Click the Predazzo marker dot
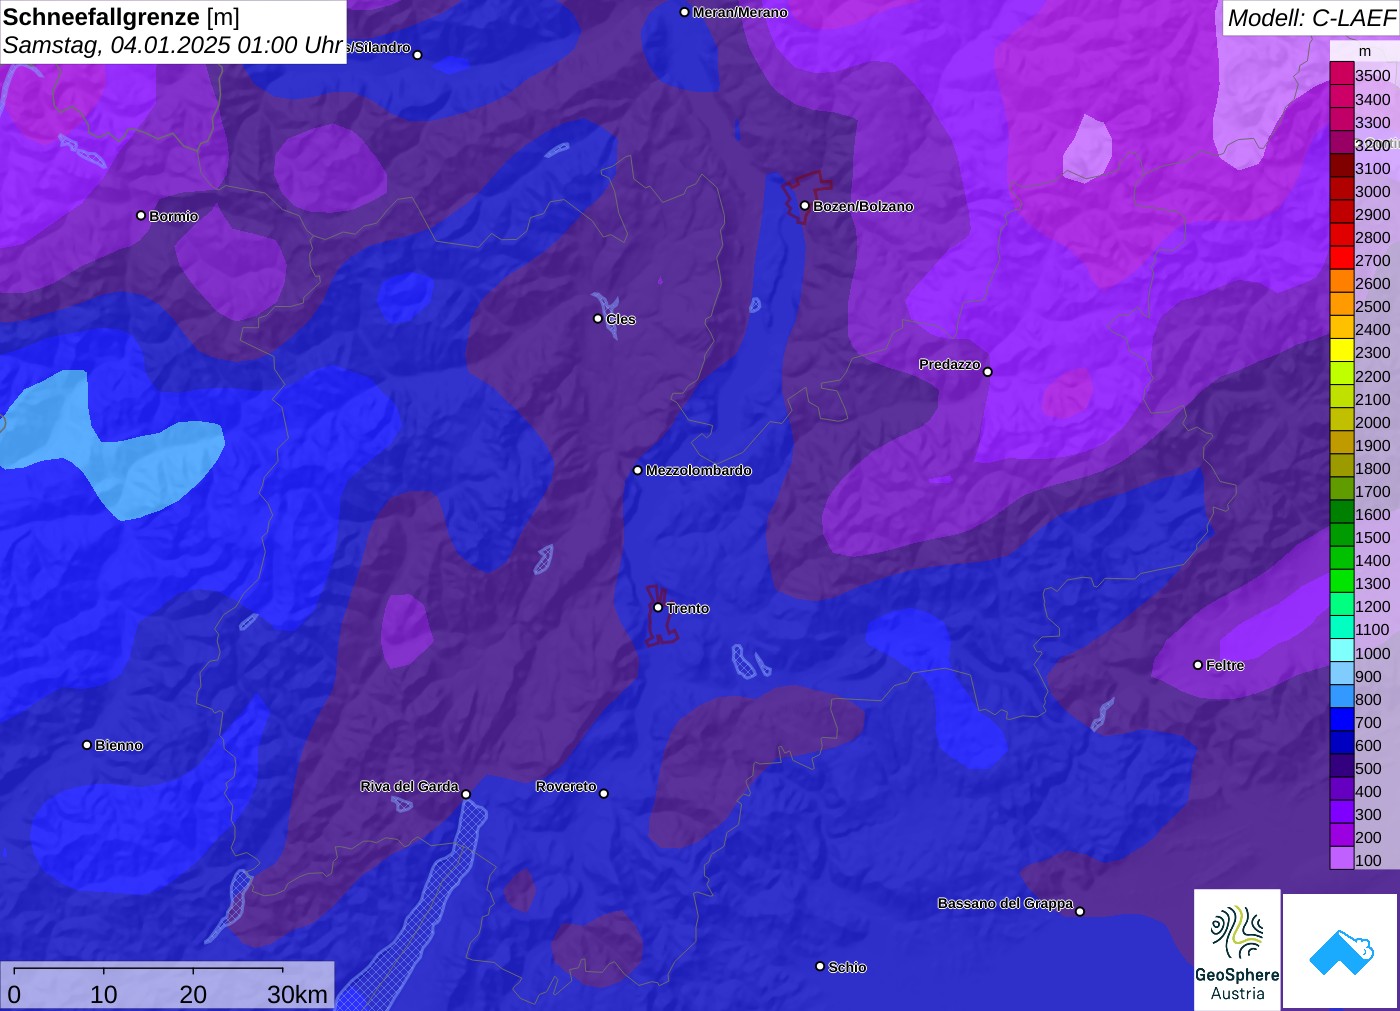The height and width of the screenshot is (1011, 1400). [988, 371]
